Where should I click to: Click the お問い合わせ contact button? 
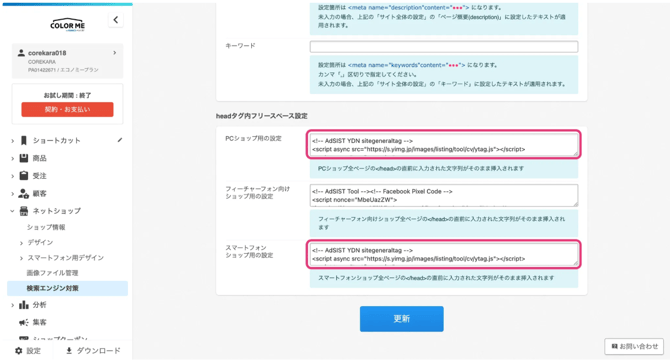[x=635, y=346]
